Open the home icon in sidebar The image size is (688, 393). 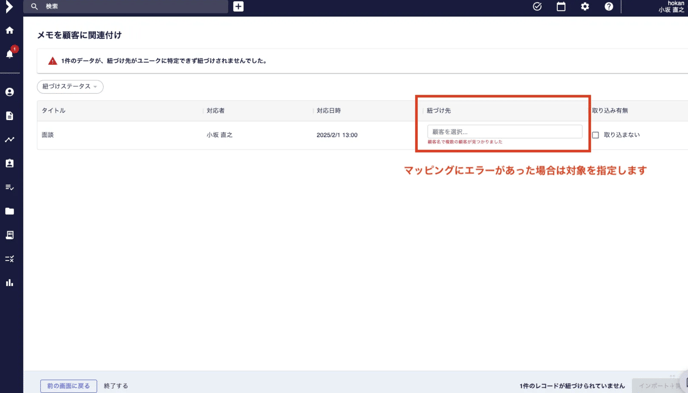(x=10, y=30)
